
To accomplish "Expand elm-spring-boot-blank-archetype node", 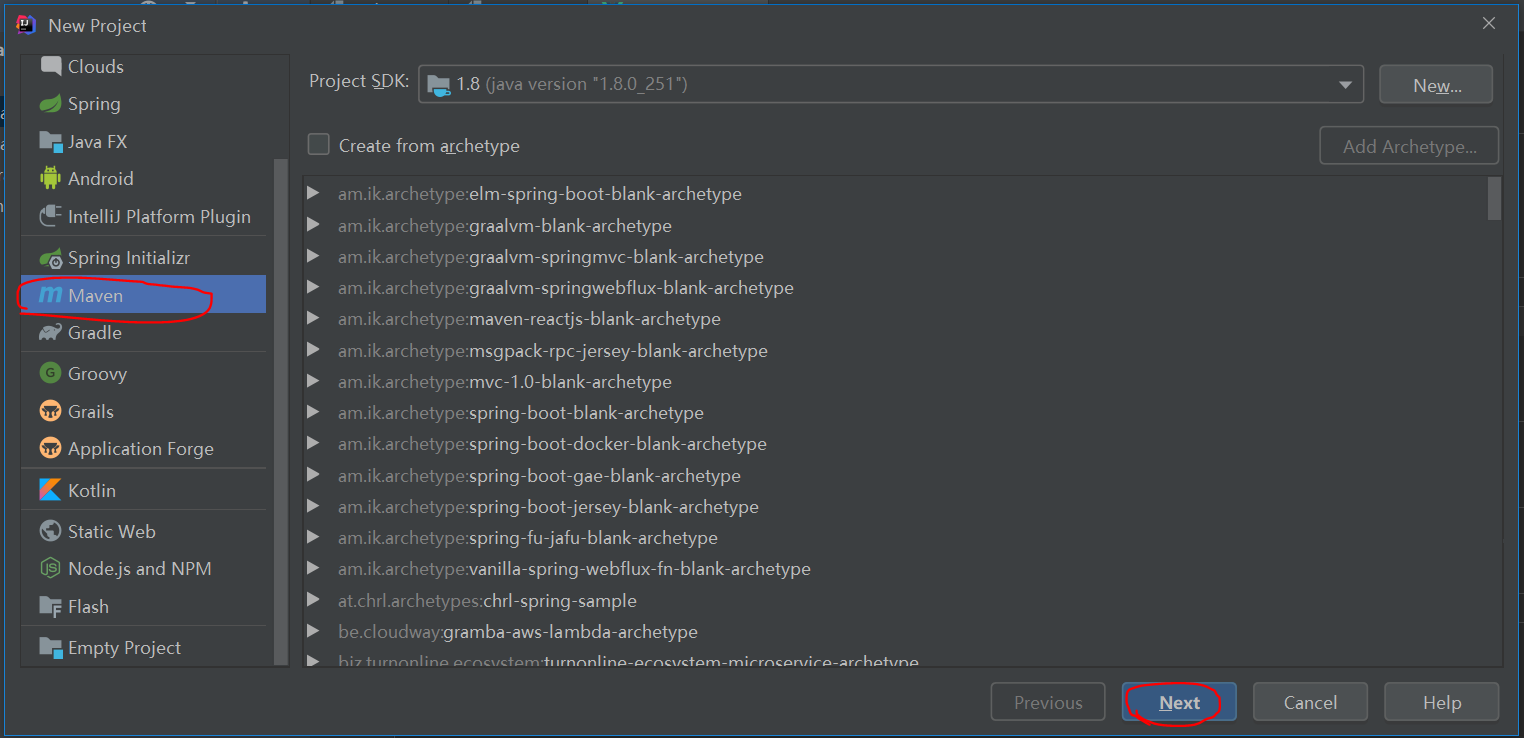I will [314, 193].
